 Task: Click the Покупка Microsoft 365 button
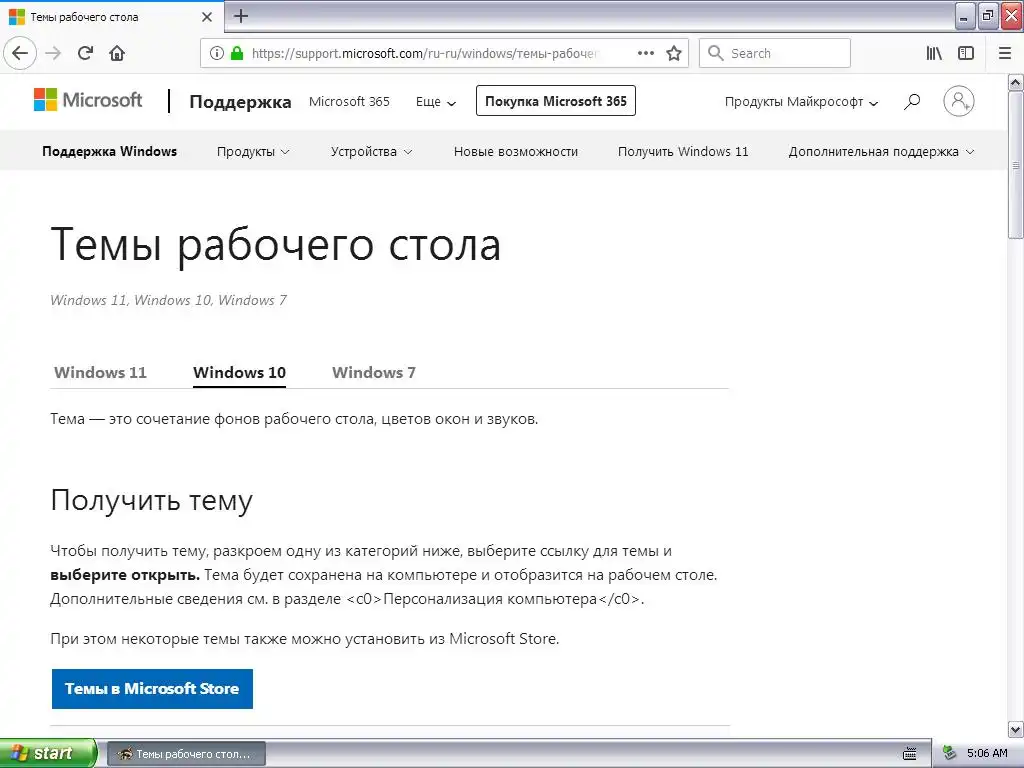(556, 101)
